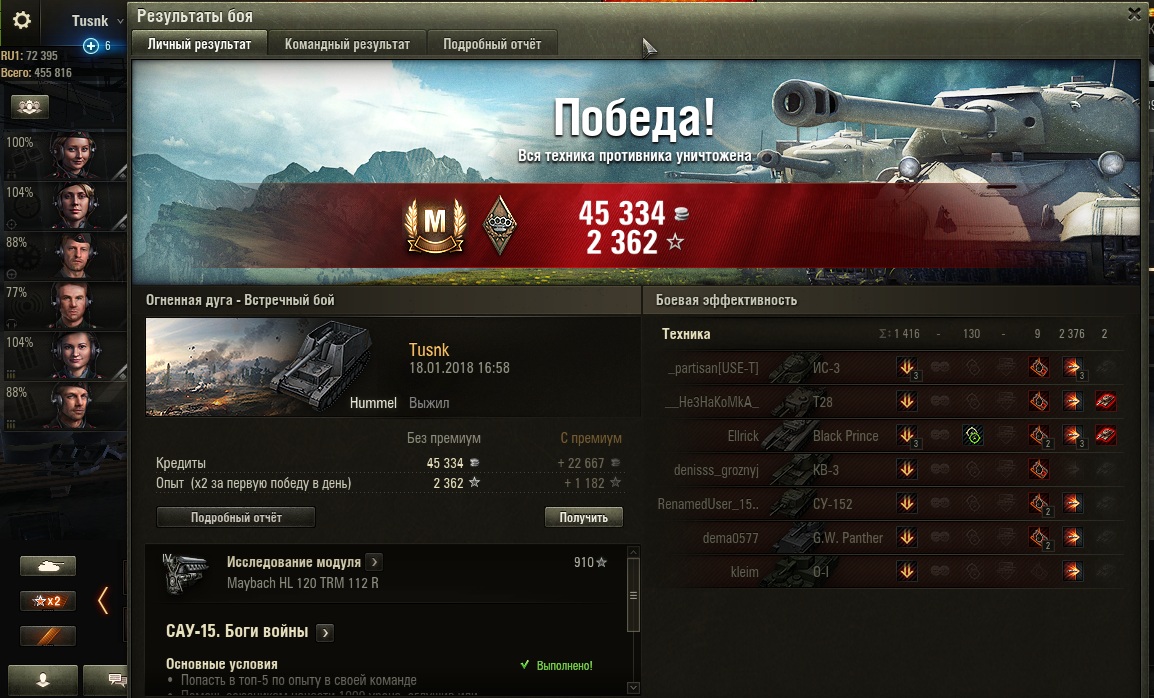Click the contacts person icon button
Screen dimensions: 1154x698
tap(43, 680)
